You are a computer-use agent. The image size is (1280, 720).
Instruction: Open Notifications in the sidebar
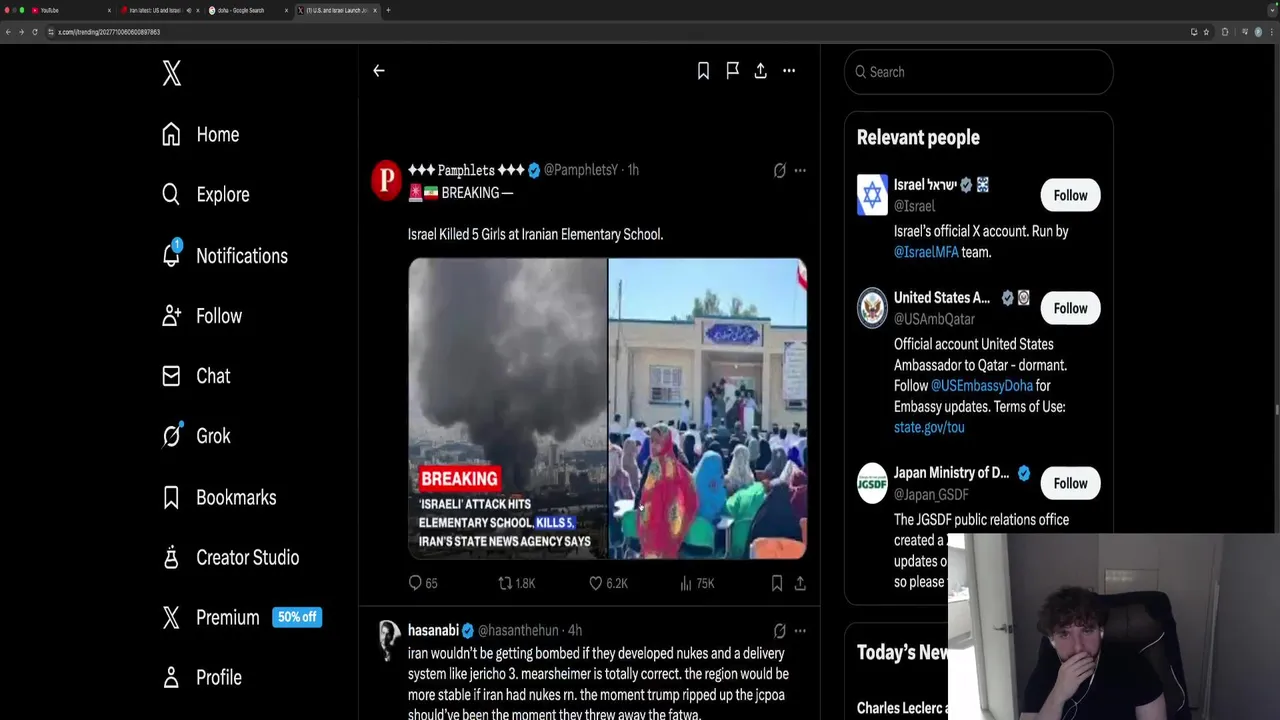[224, 256]
